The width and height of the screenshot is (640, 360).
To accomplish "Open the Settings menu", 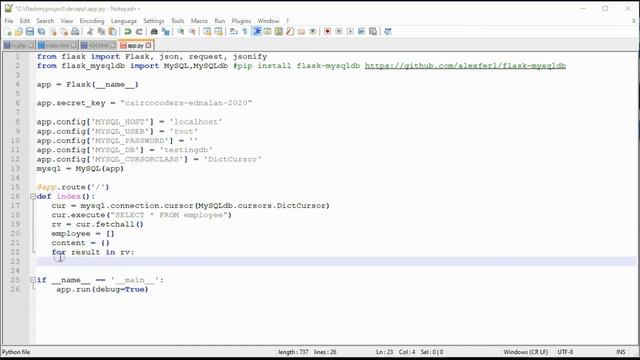I will 153,21.
